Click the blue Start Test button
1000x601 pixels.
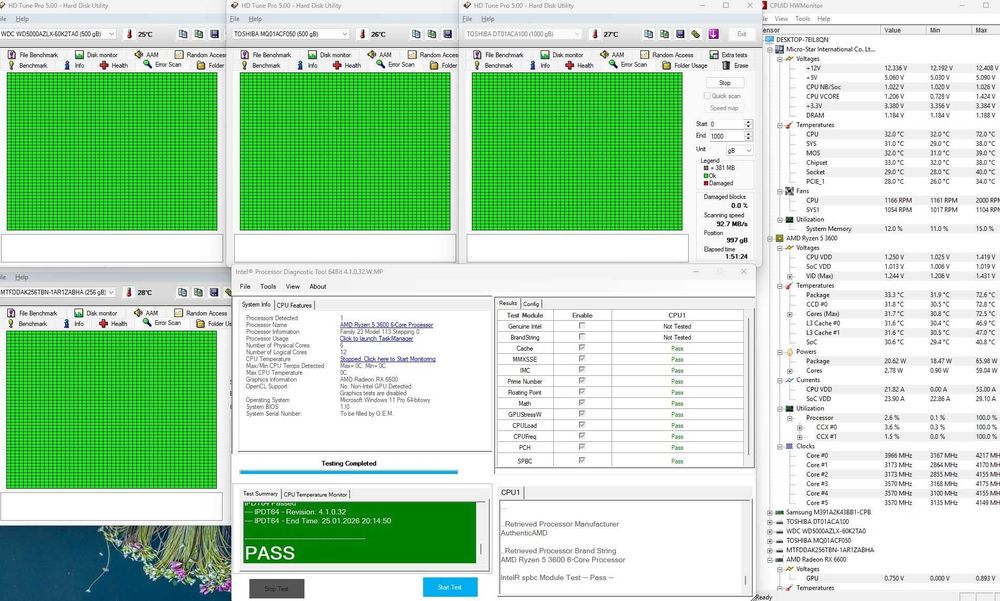point(449,587)
